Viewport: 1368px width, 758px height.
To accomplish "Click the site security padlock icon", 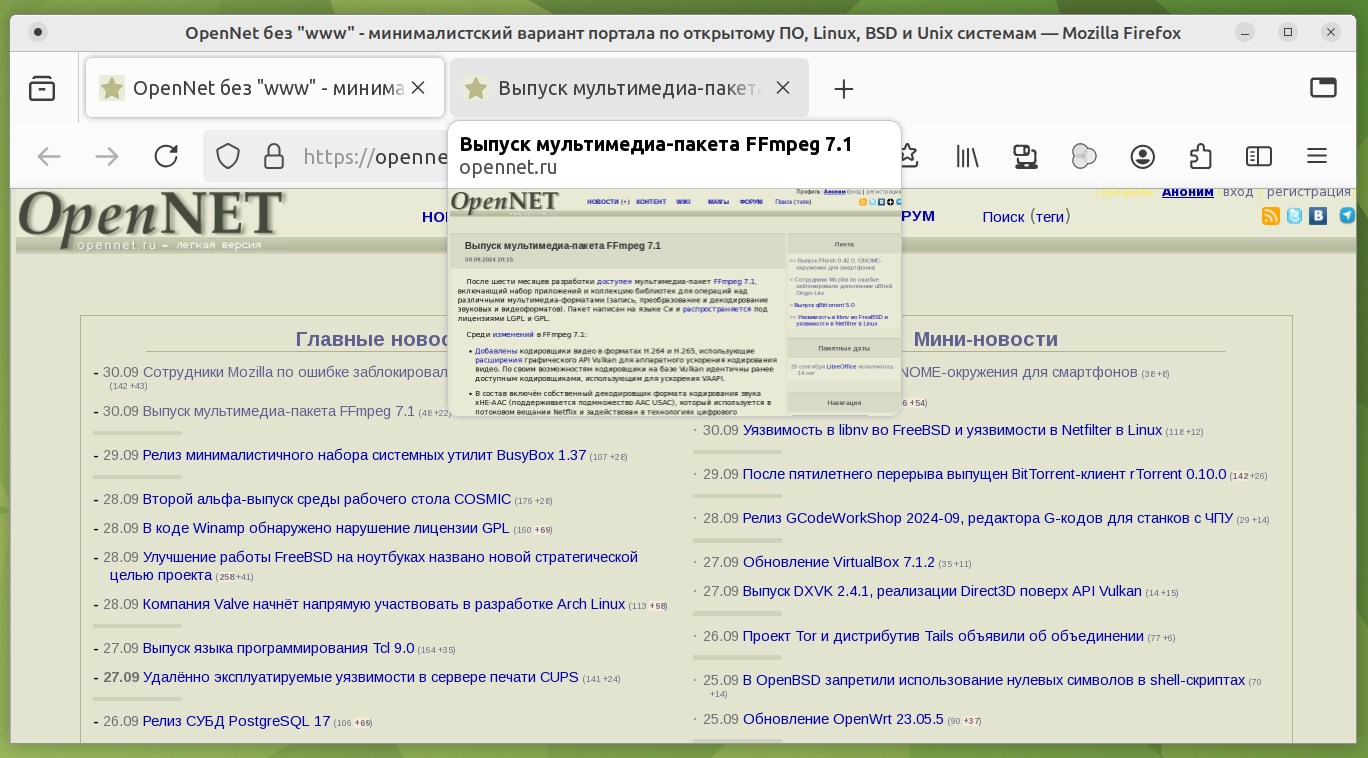I will coord(273,156).
